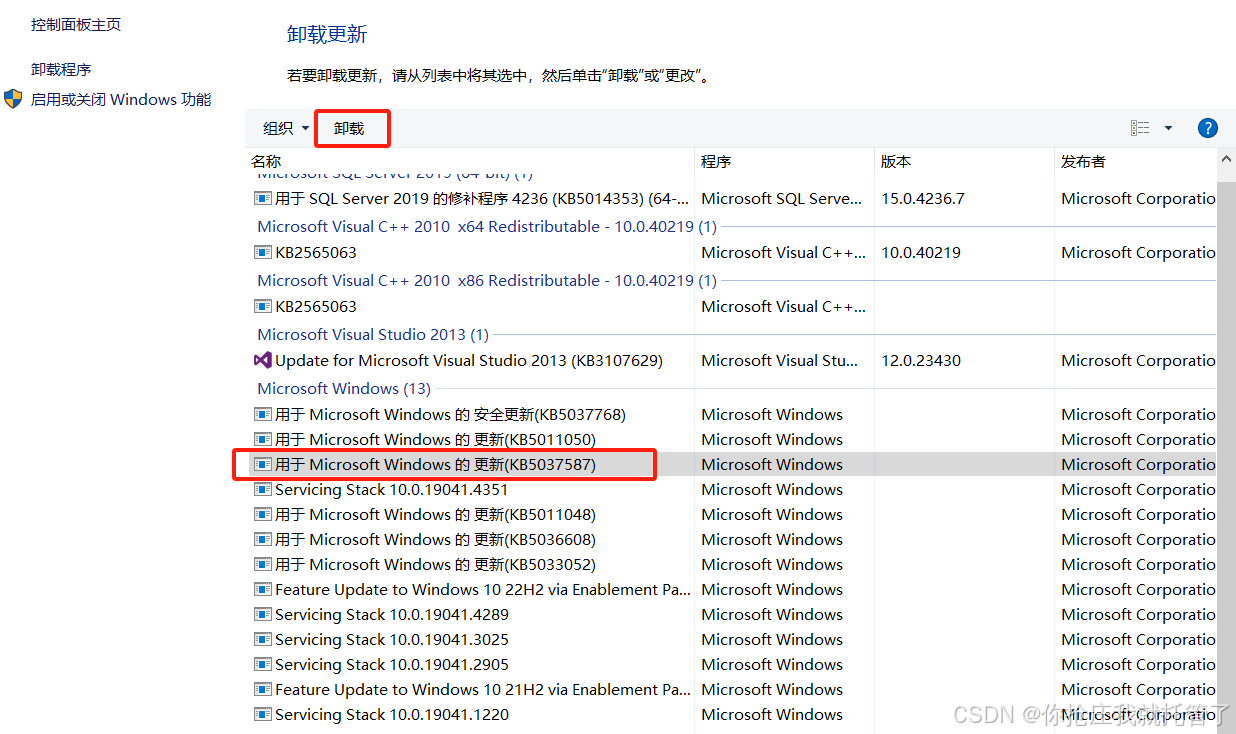Click icon of KB2565063 in x64 group
The image size is (1236, 734).
[x=263, y=252]
